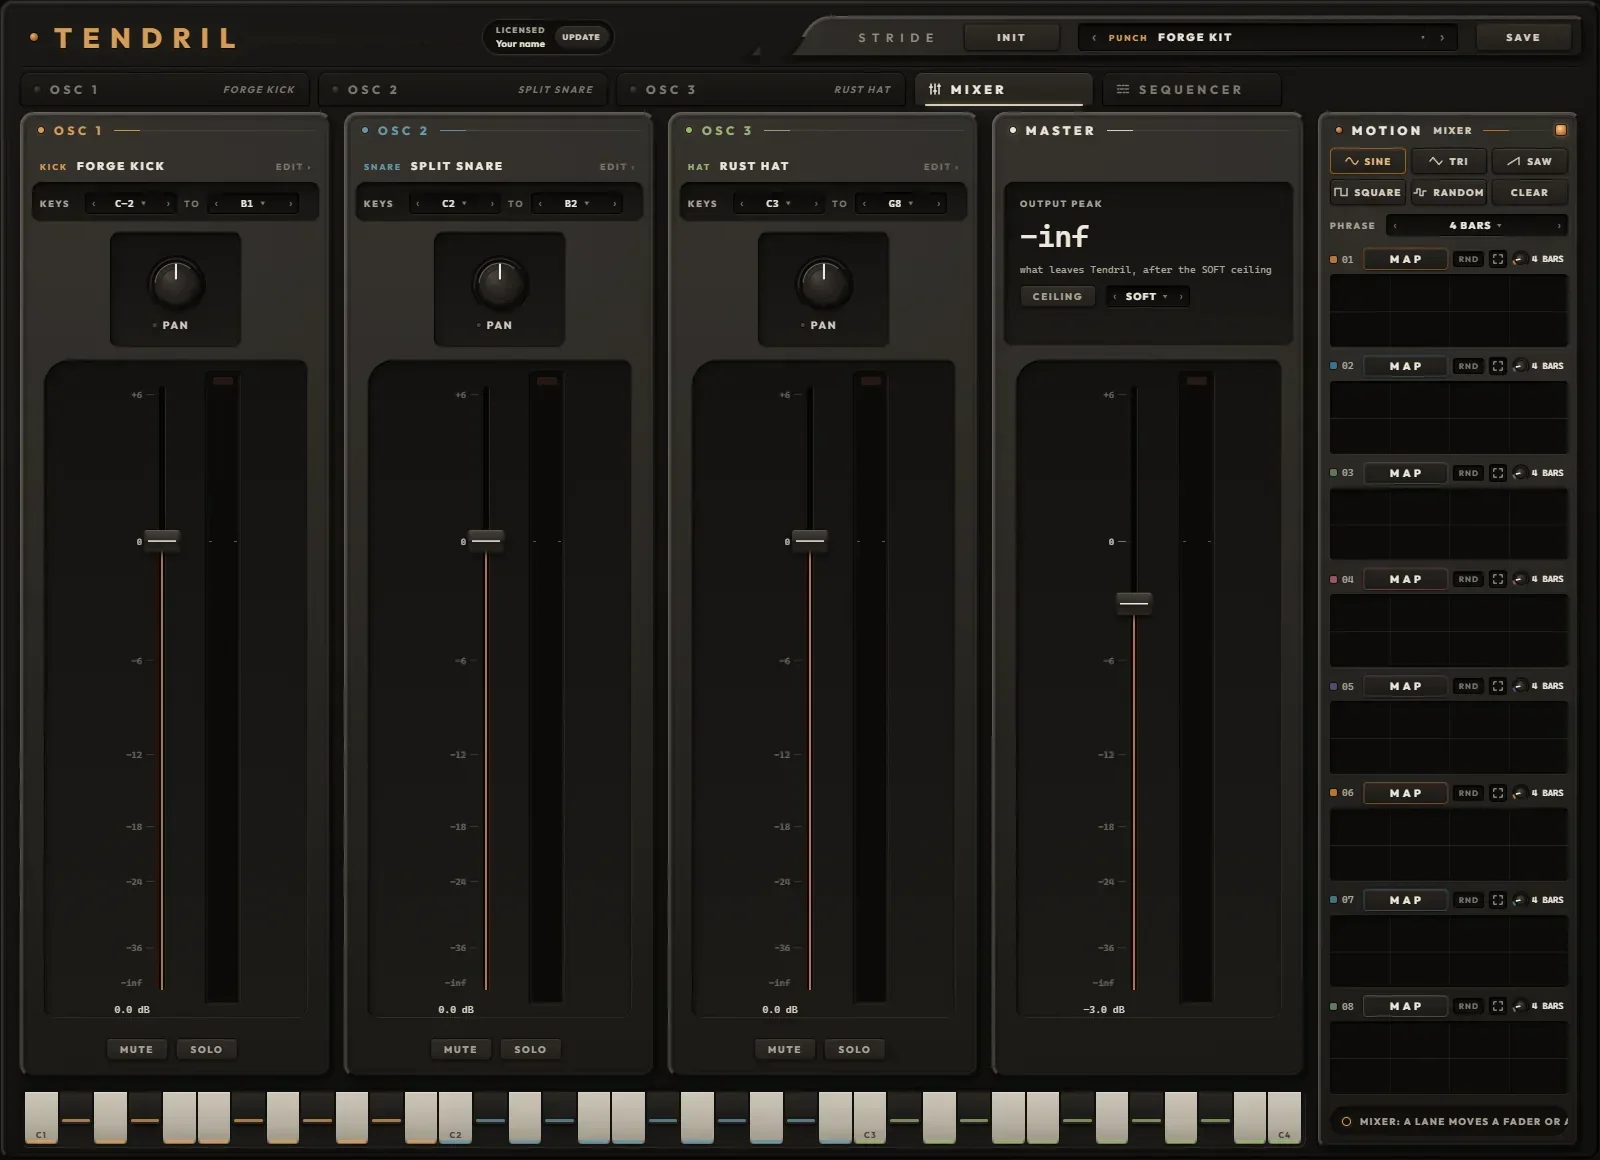1600x1160 pixels.
Task: Click the fullscreen icon on lane 08
Action: 1497,1006
